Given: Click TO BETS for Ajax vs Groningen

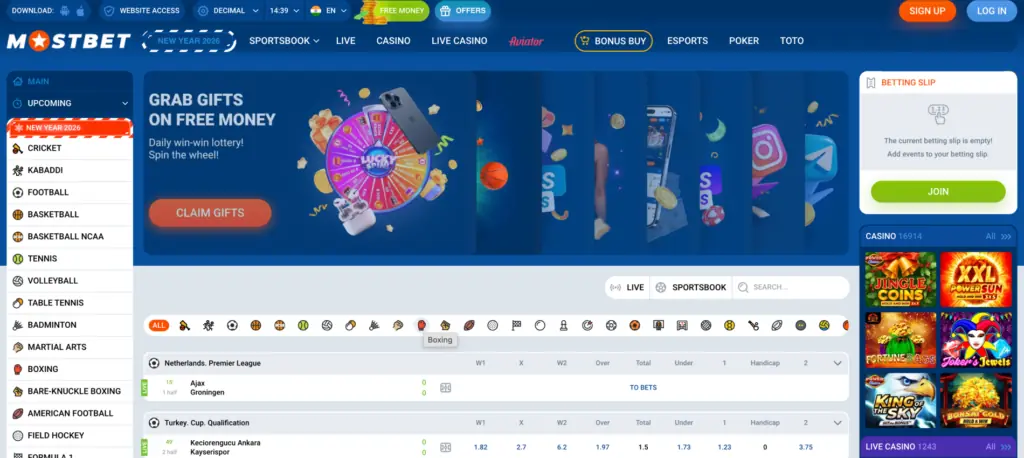Looking at the screenshot, I should [643, 387].
